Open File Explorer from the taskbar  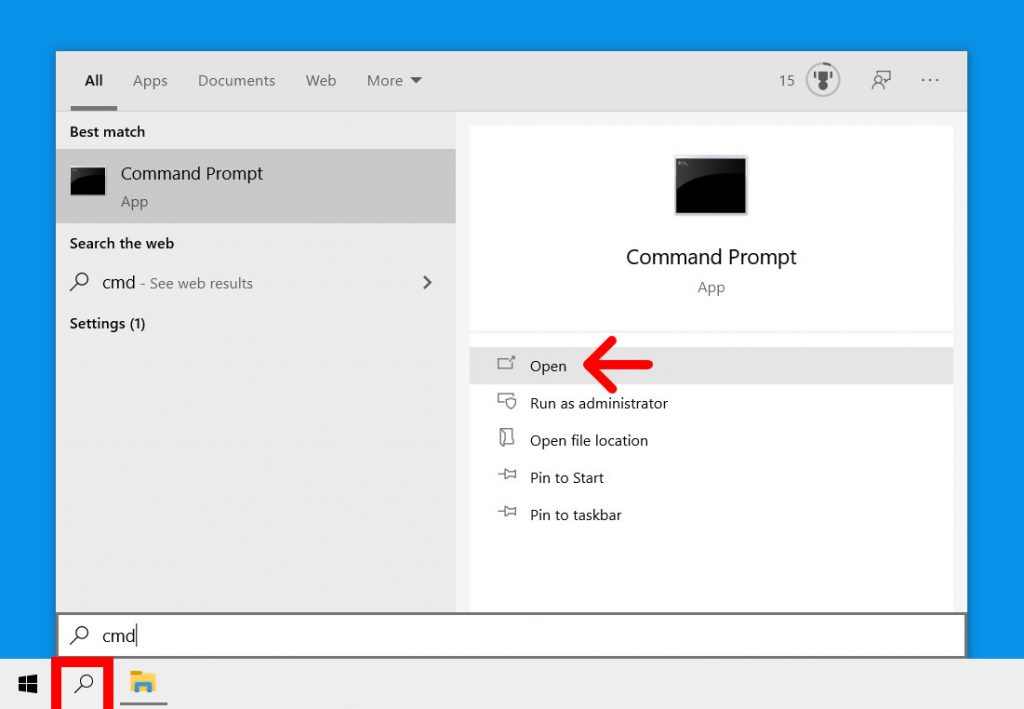[142, 682]
